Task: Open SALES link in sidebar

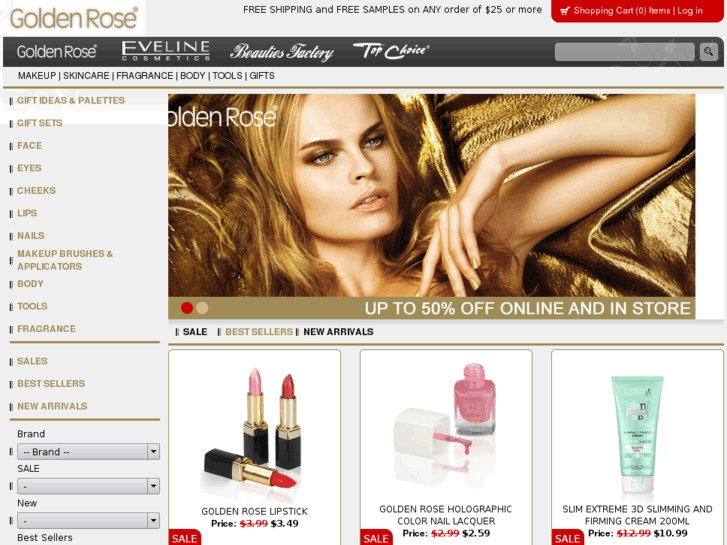Action: (x=32, y=361)
